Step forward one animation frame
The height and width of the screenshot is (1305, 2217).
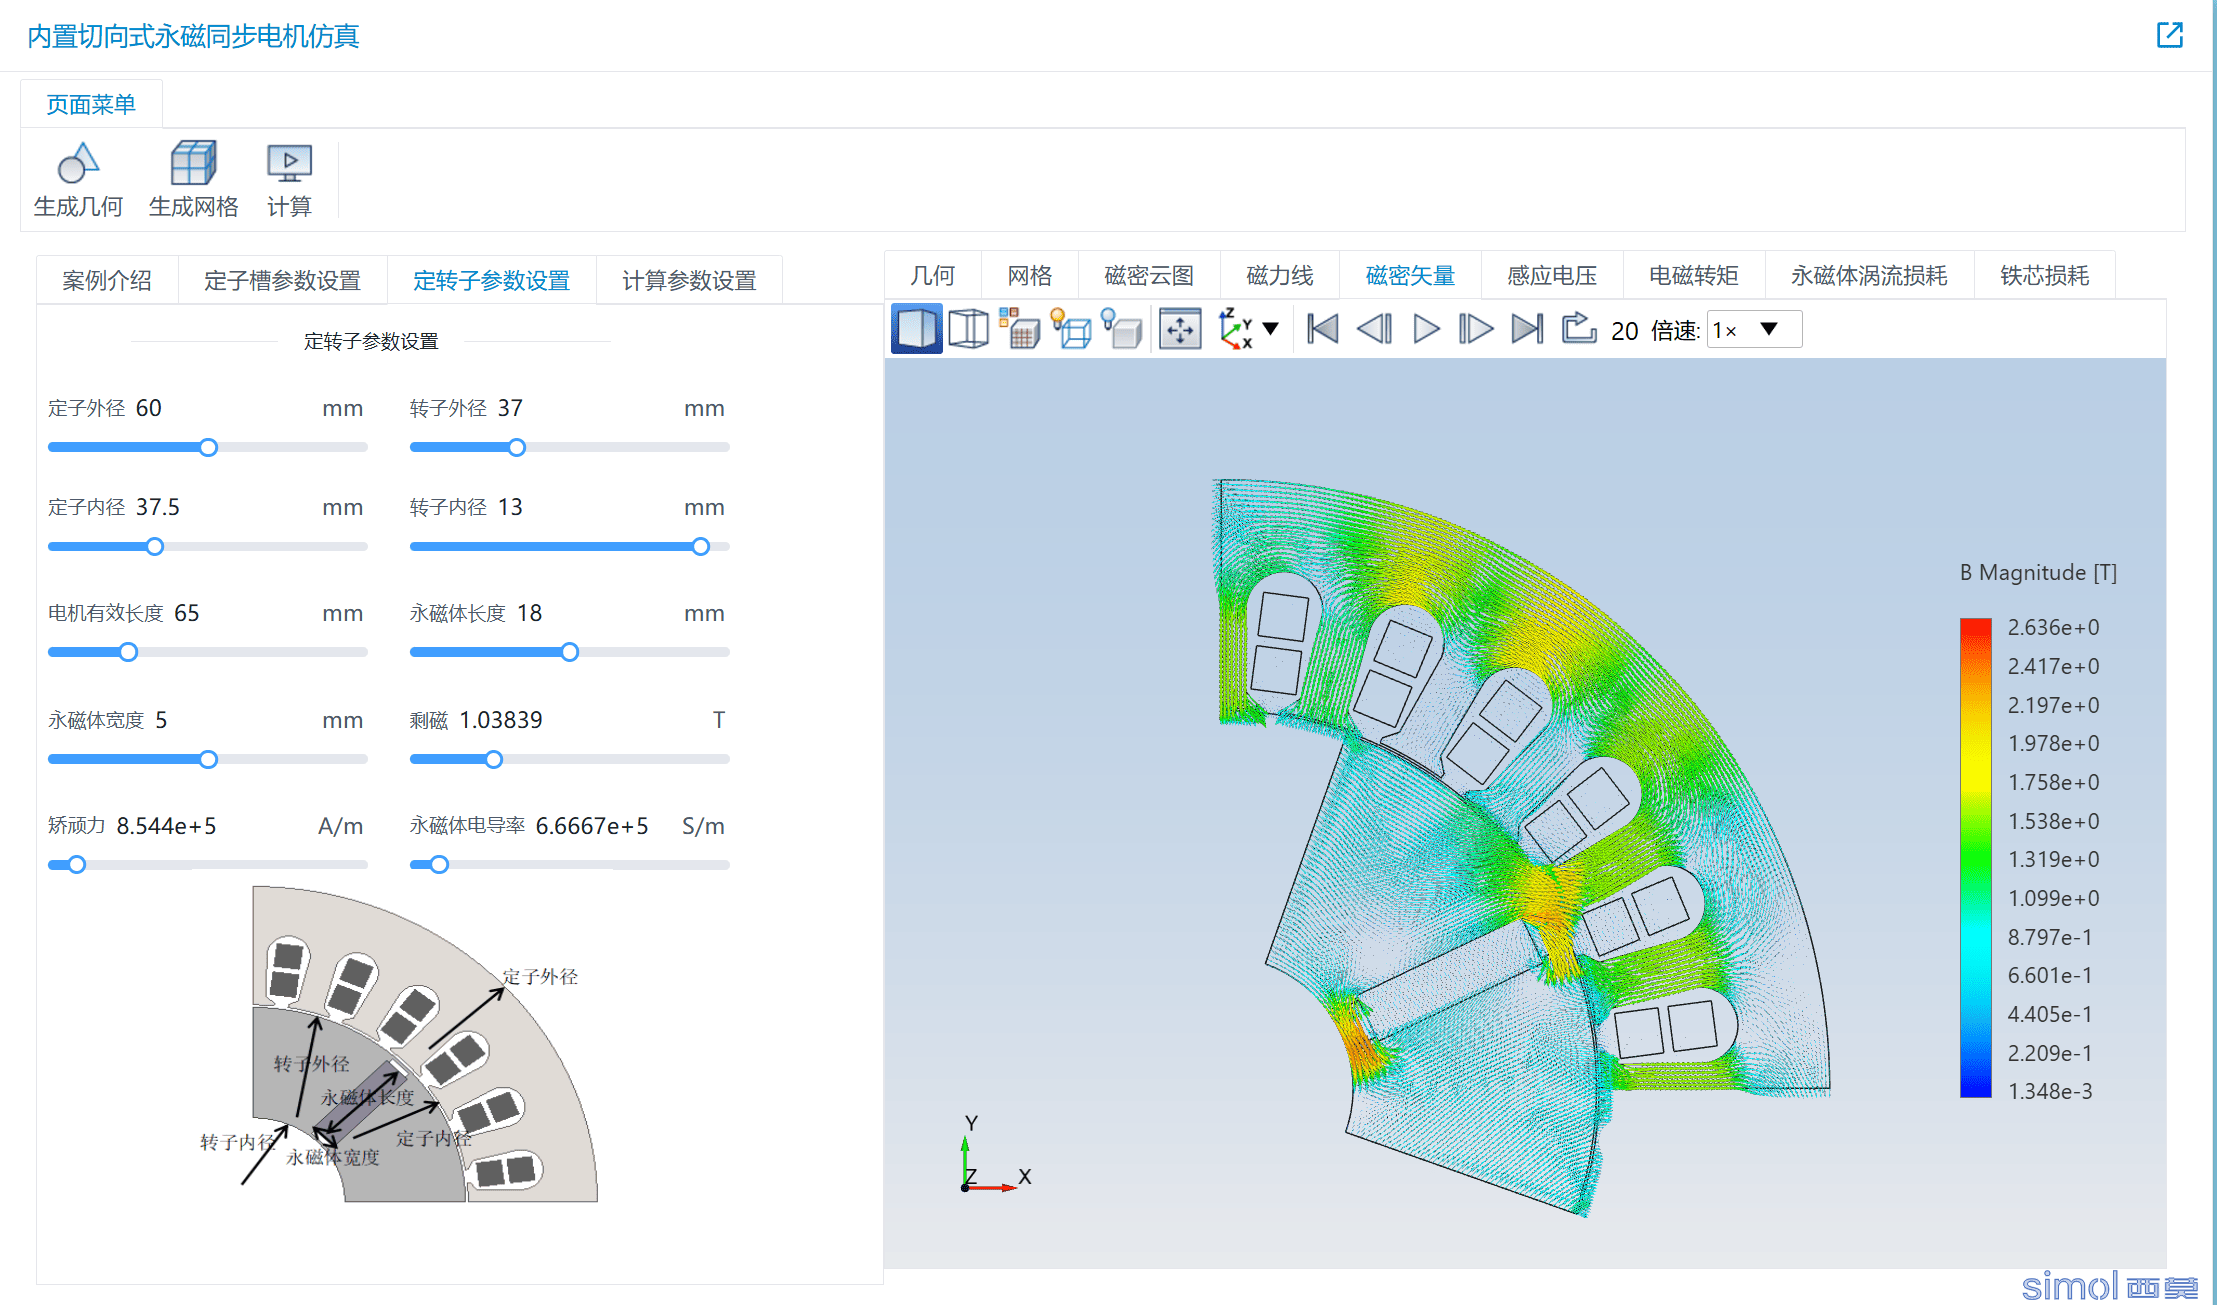pyautogui.click(x=1476, y=329)
